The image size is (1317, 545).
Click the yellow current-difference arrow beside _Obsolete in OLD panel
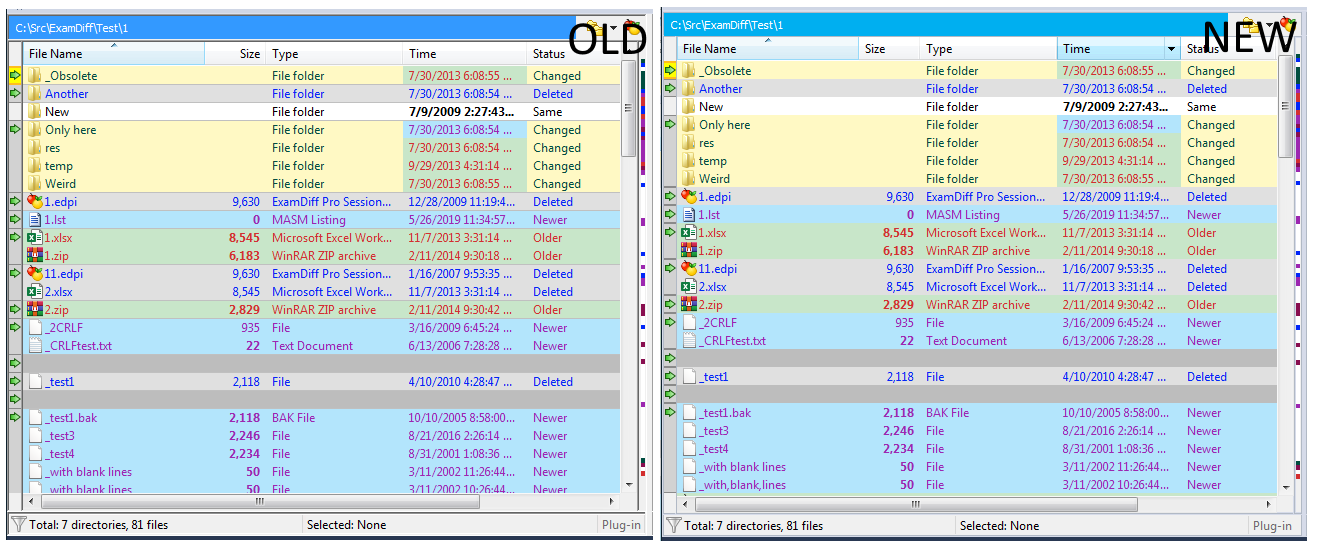(15, 75)
